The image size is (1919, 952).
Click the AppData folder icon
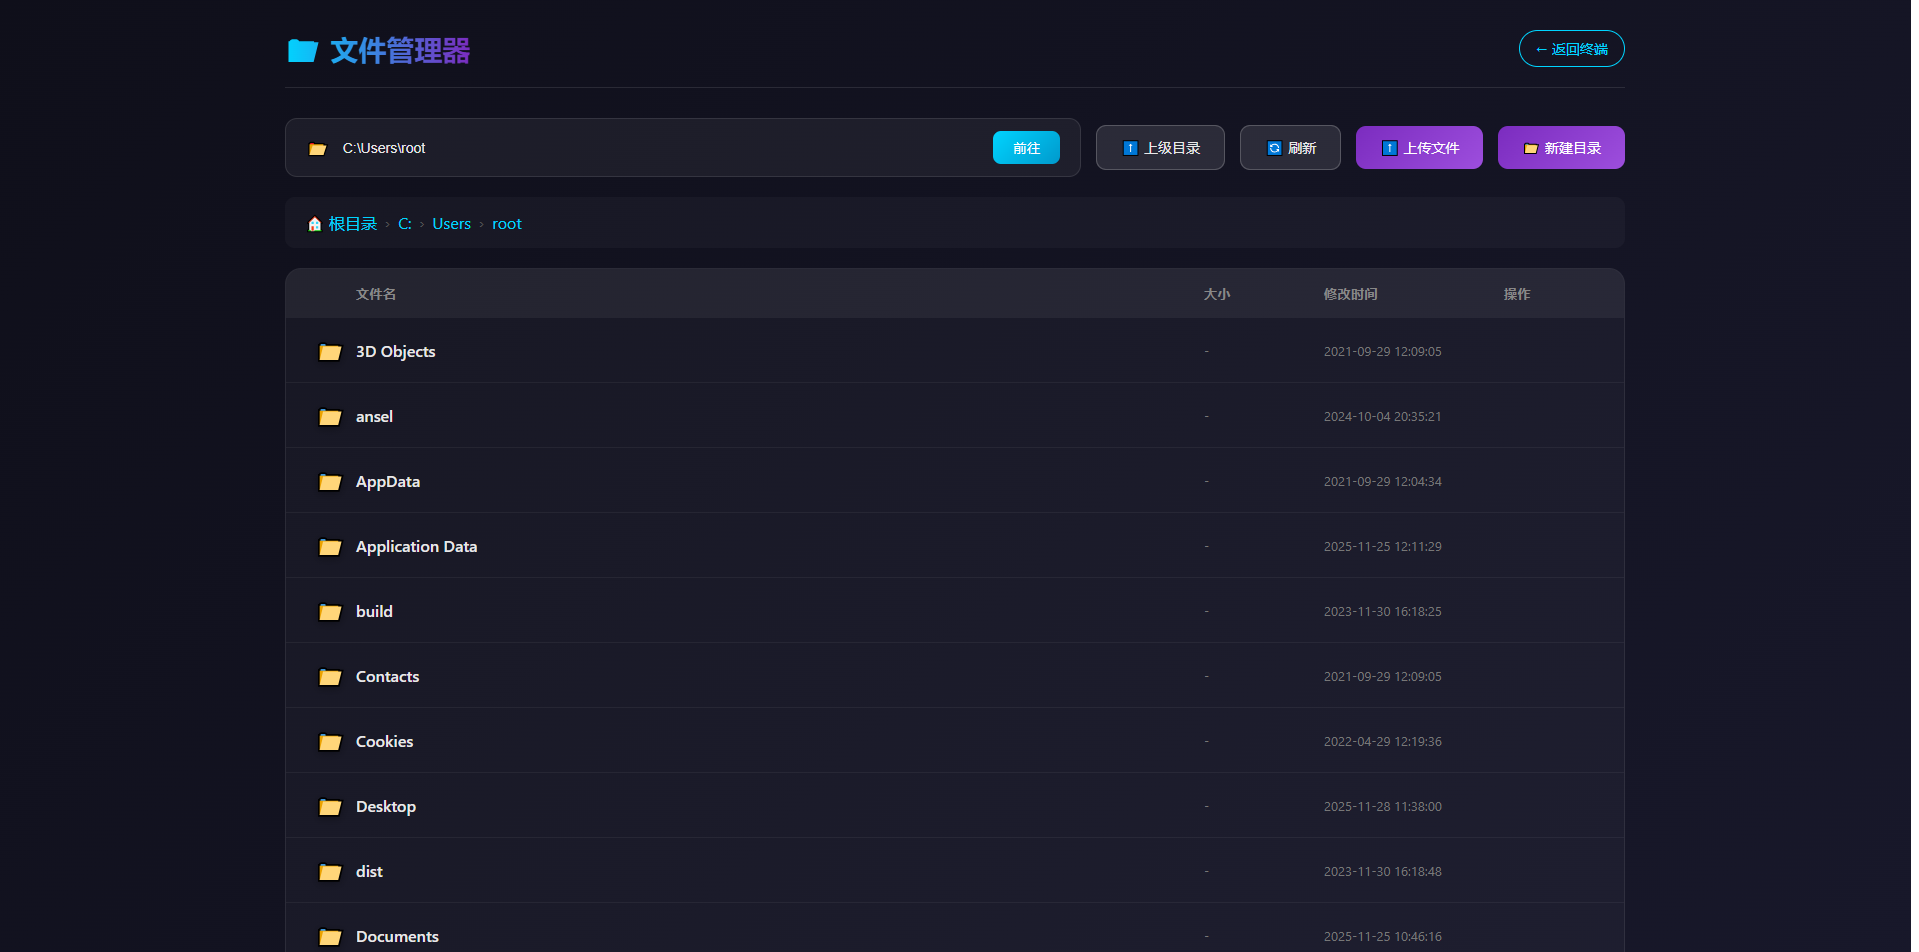(330, 482)
